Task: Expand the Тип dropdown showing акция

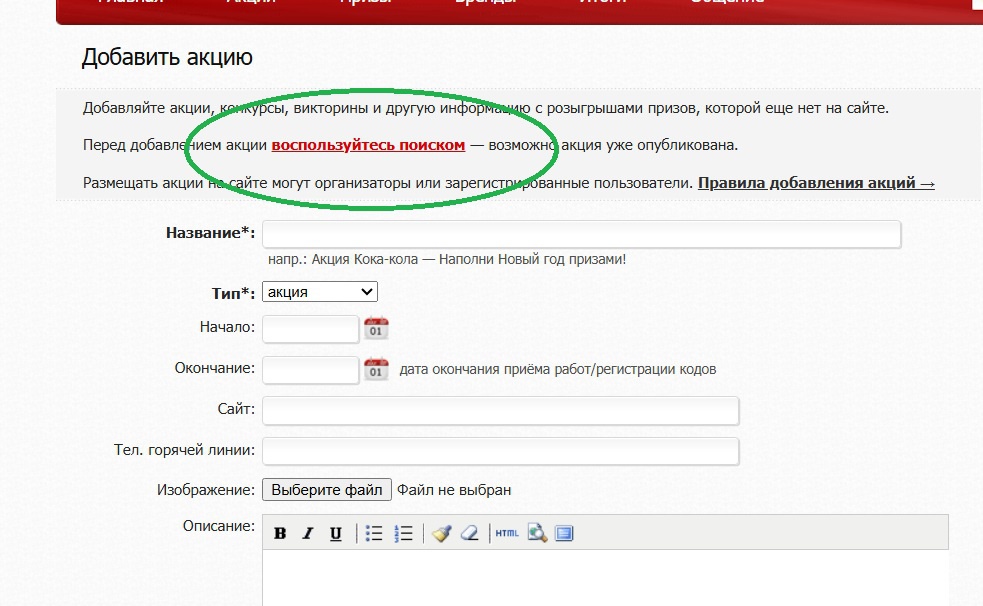Action: 320,292
